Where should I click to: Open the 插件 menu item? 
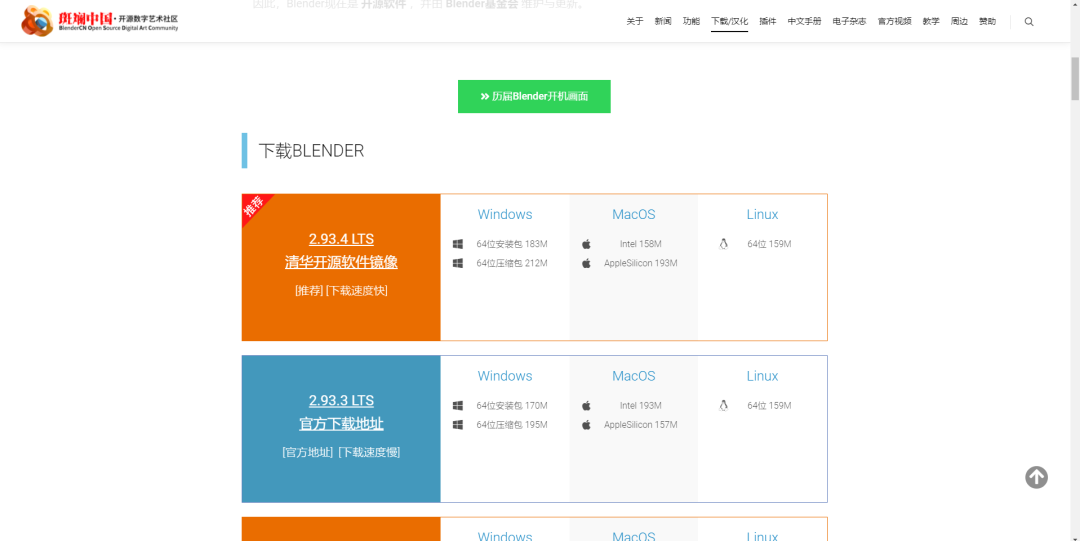point(767,21)
